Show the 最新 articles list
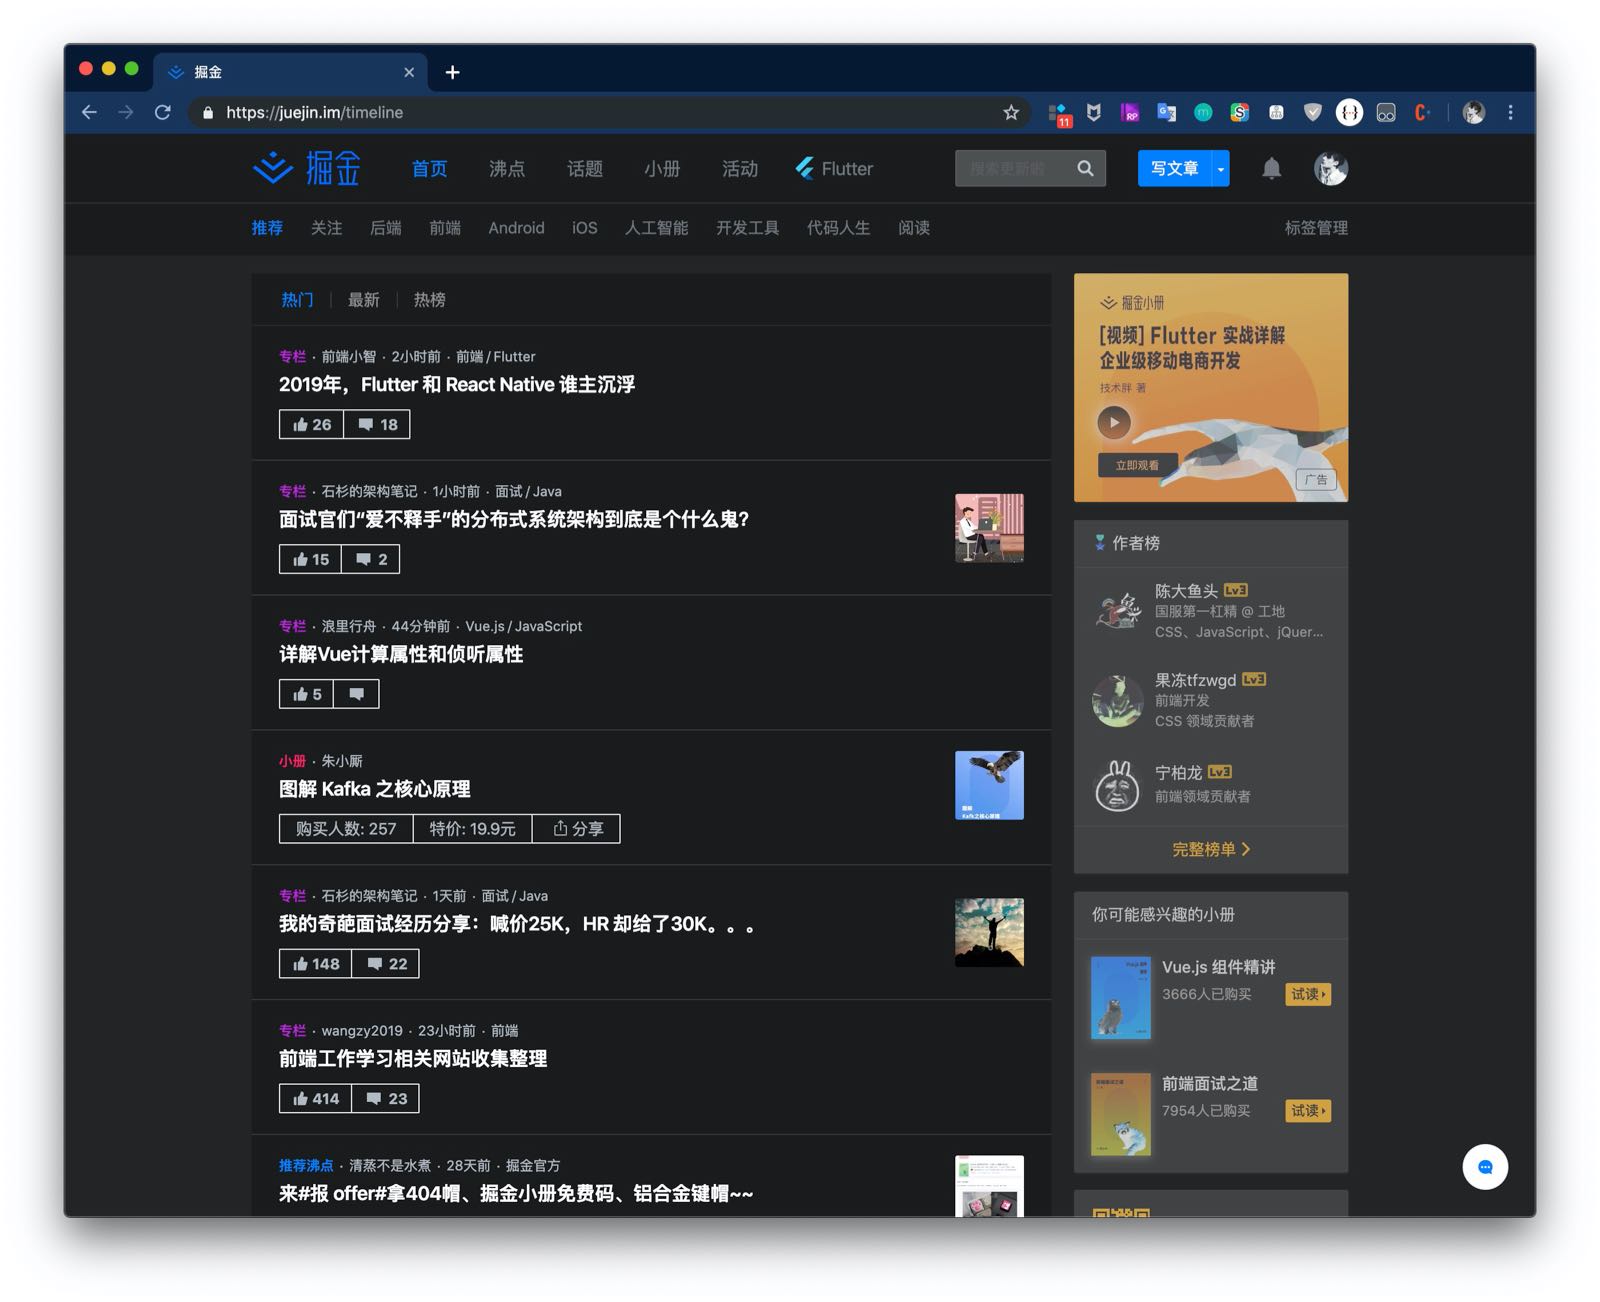Screen dimensions: 1600x1302 364,300
